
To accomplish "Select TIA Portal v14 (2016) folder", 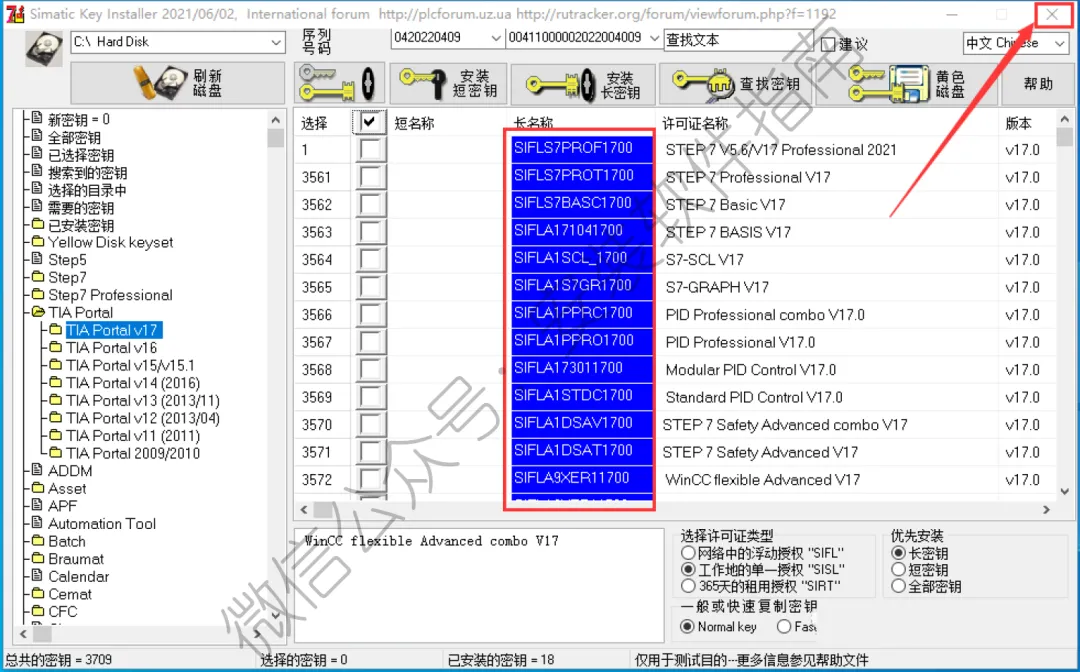I will click(133, 383).
